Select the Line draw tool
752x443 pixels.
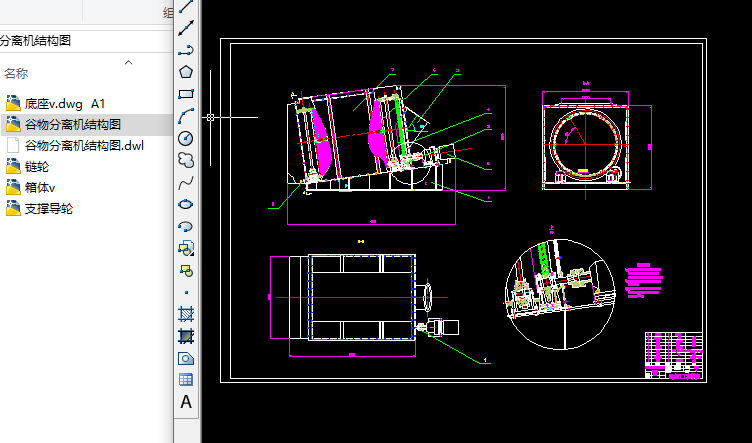tap(186, 6)
